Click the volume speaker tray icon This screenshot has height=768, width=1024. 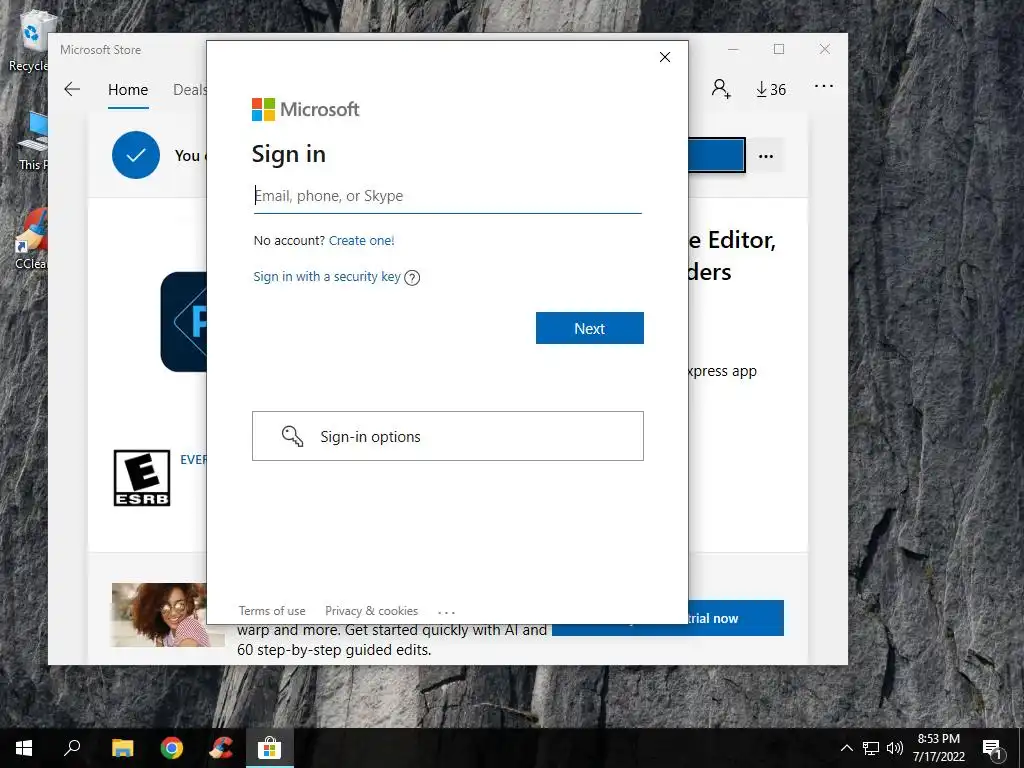click(x=895, y=748)
